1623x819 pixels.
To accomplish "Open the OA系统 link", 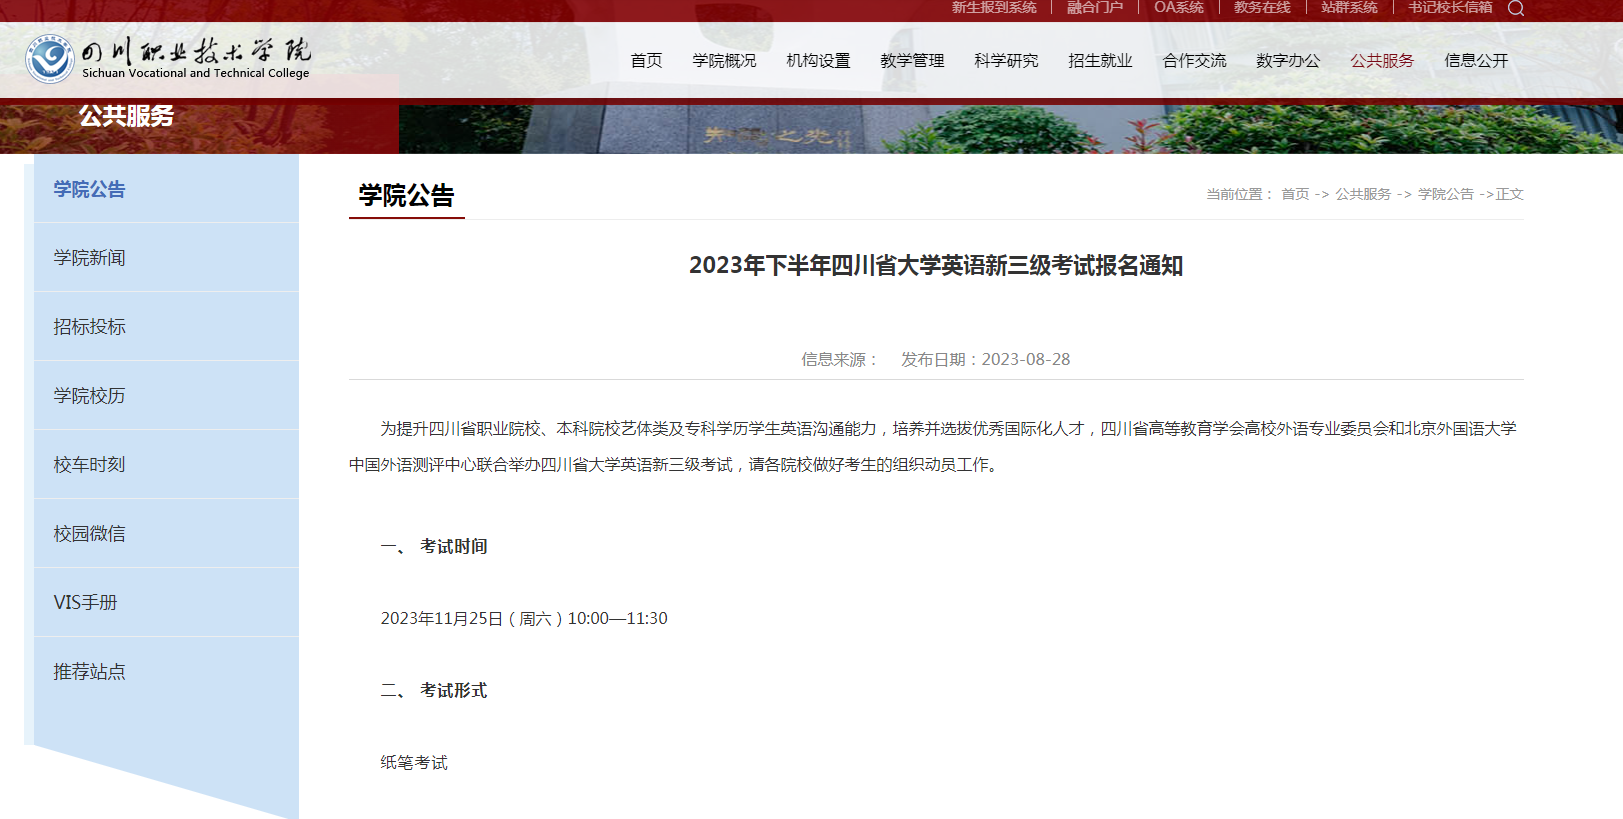I will point(1178,8).
